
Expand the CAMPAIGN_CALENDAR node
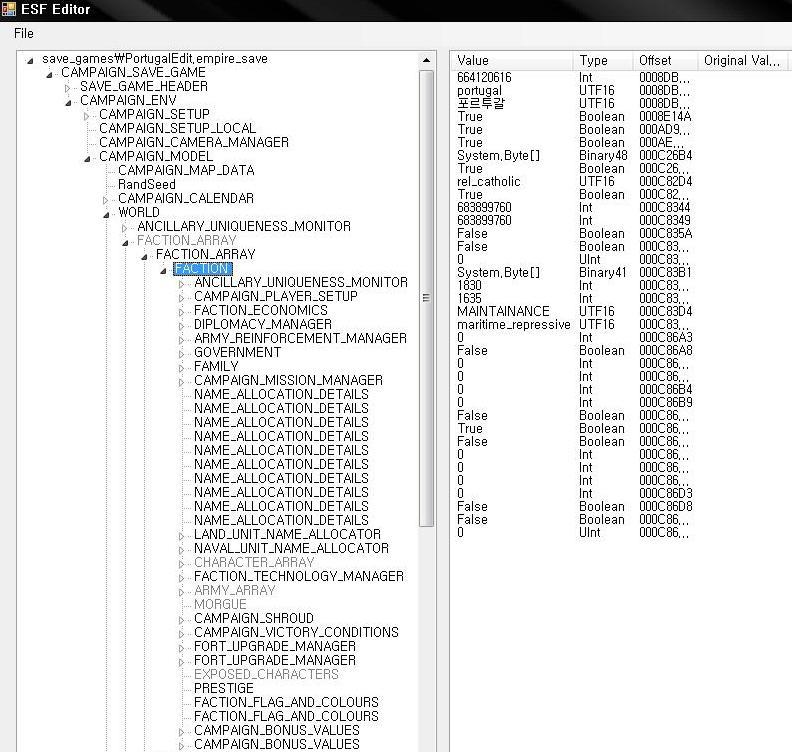click(106, 199)
